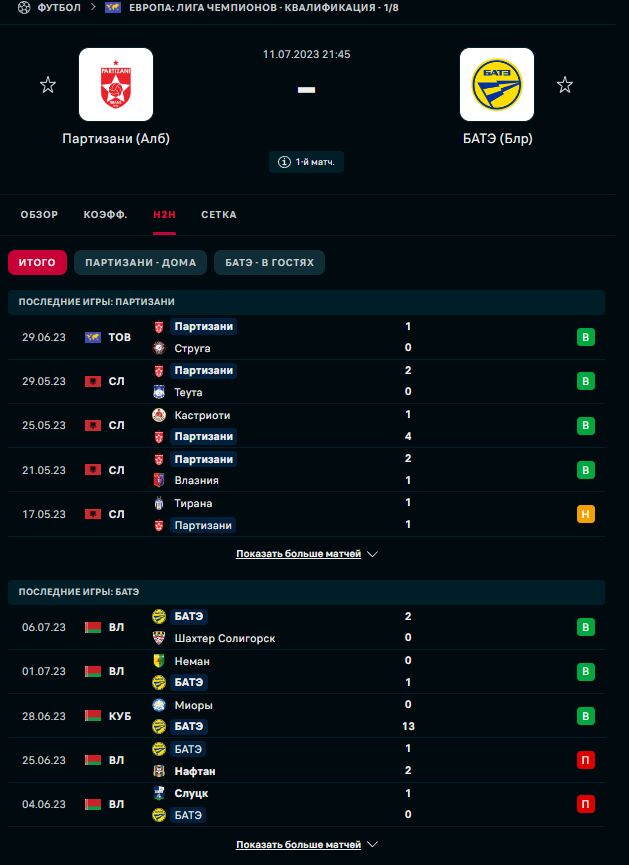The width and height of the screenshot is (629, 865).
Task: Switch to the КОЭФФ. tab
Action: (x=105, y=215)
